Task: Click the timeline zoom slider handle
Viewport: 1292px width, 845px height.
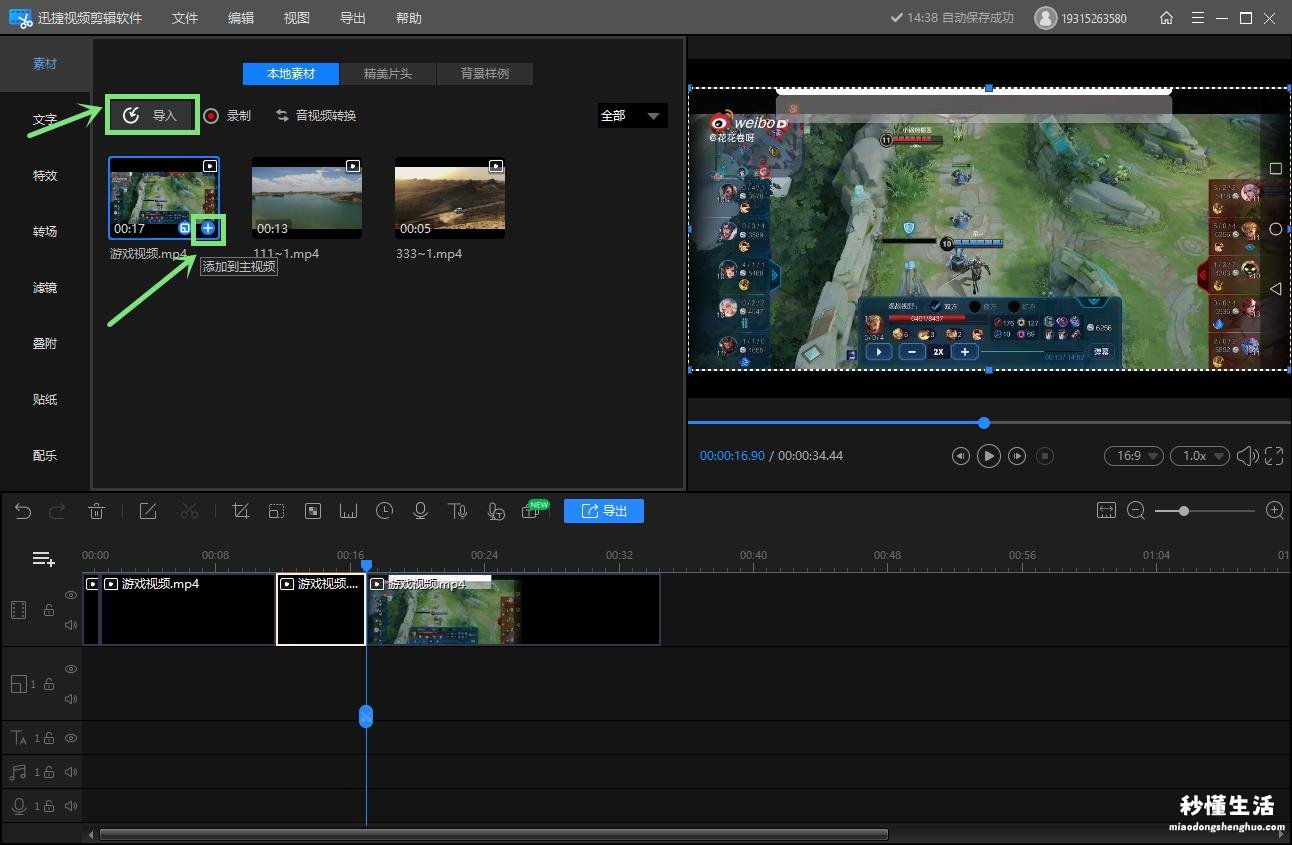Action: click(1184, 511)
